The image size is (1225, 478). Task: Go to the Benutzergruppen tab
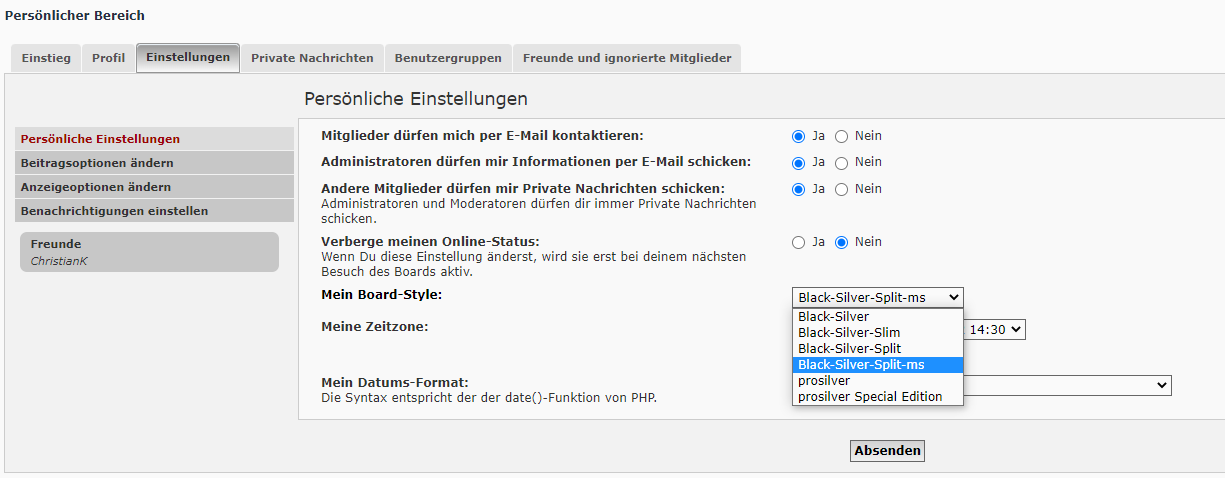[447, 58]
